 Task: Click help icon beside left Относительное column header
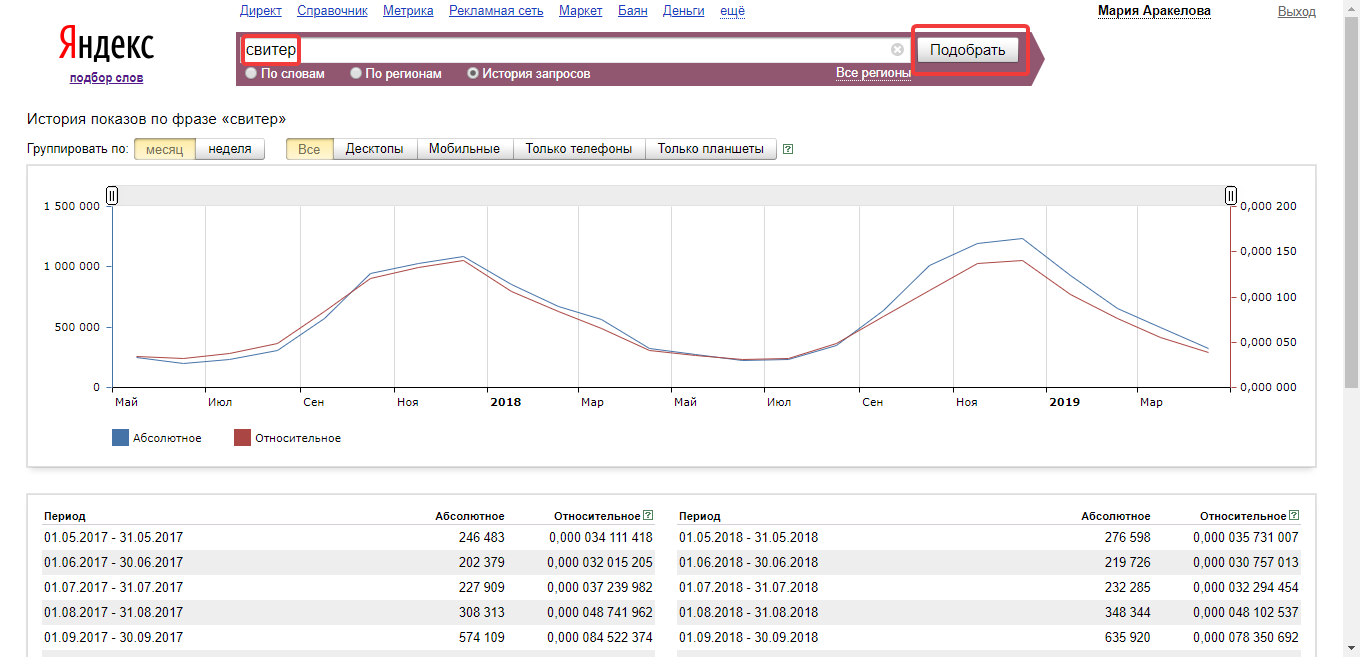tap(648, 516)
